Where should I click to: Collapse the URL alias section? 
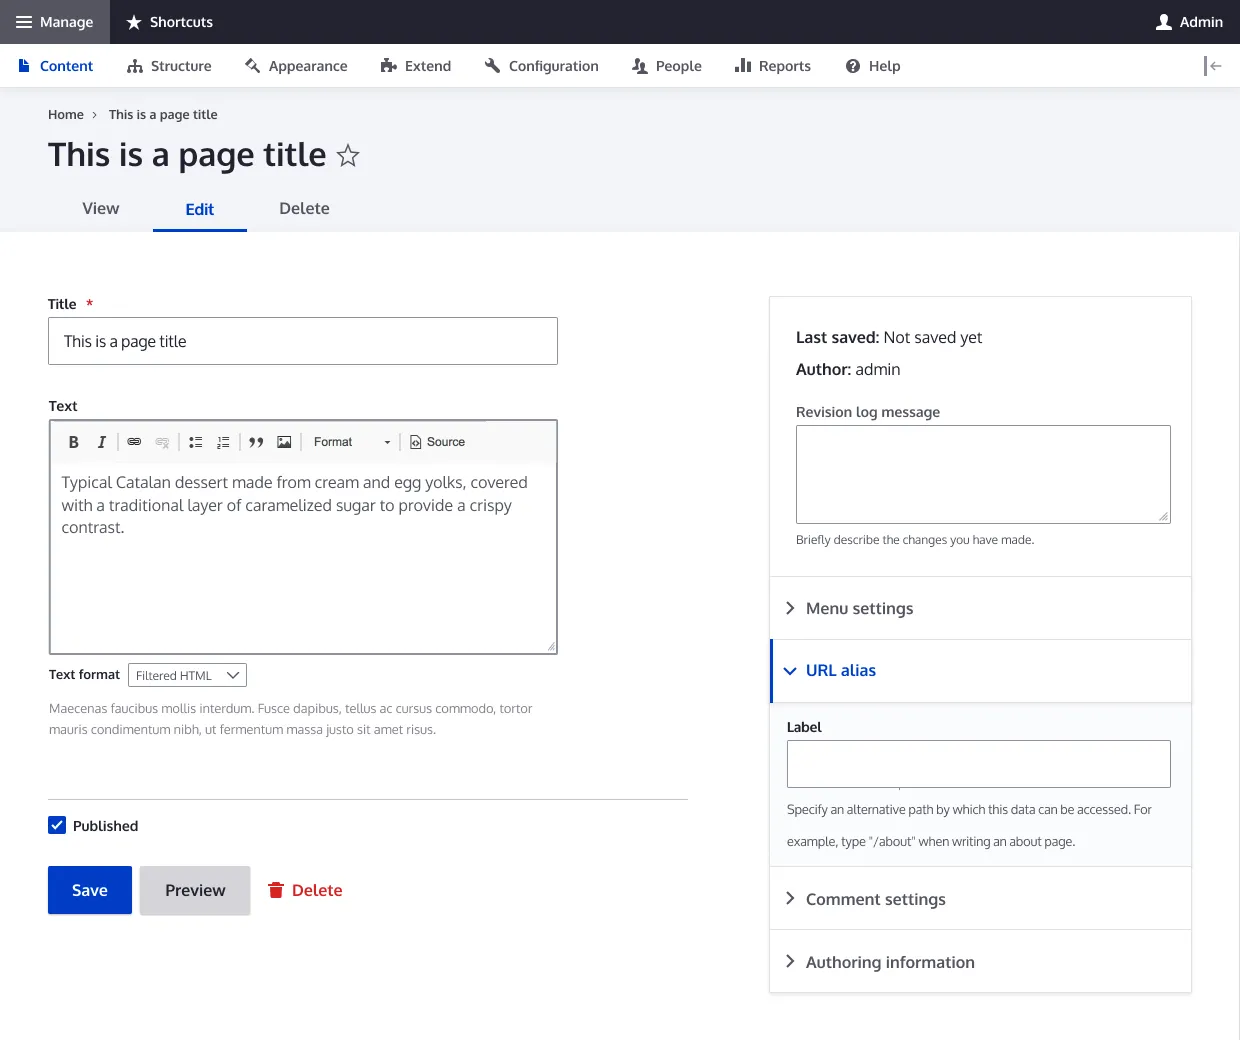980,671
